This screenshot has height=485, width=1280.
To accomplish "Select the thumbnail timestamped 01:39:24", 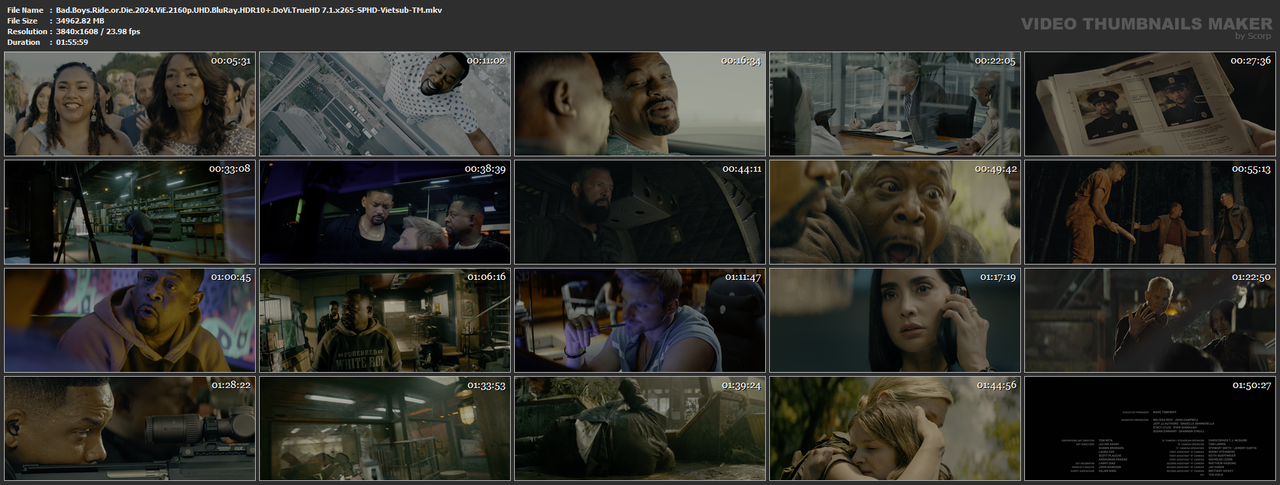I will [x=640, y=428].
